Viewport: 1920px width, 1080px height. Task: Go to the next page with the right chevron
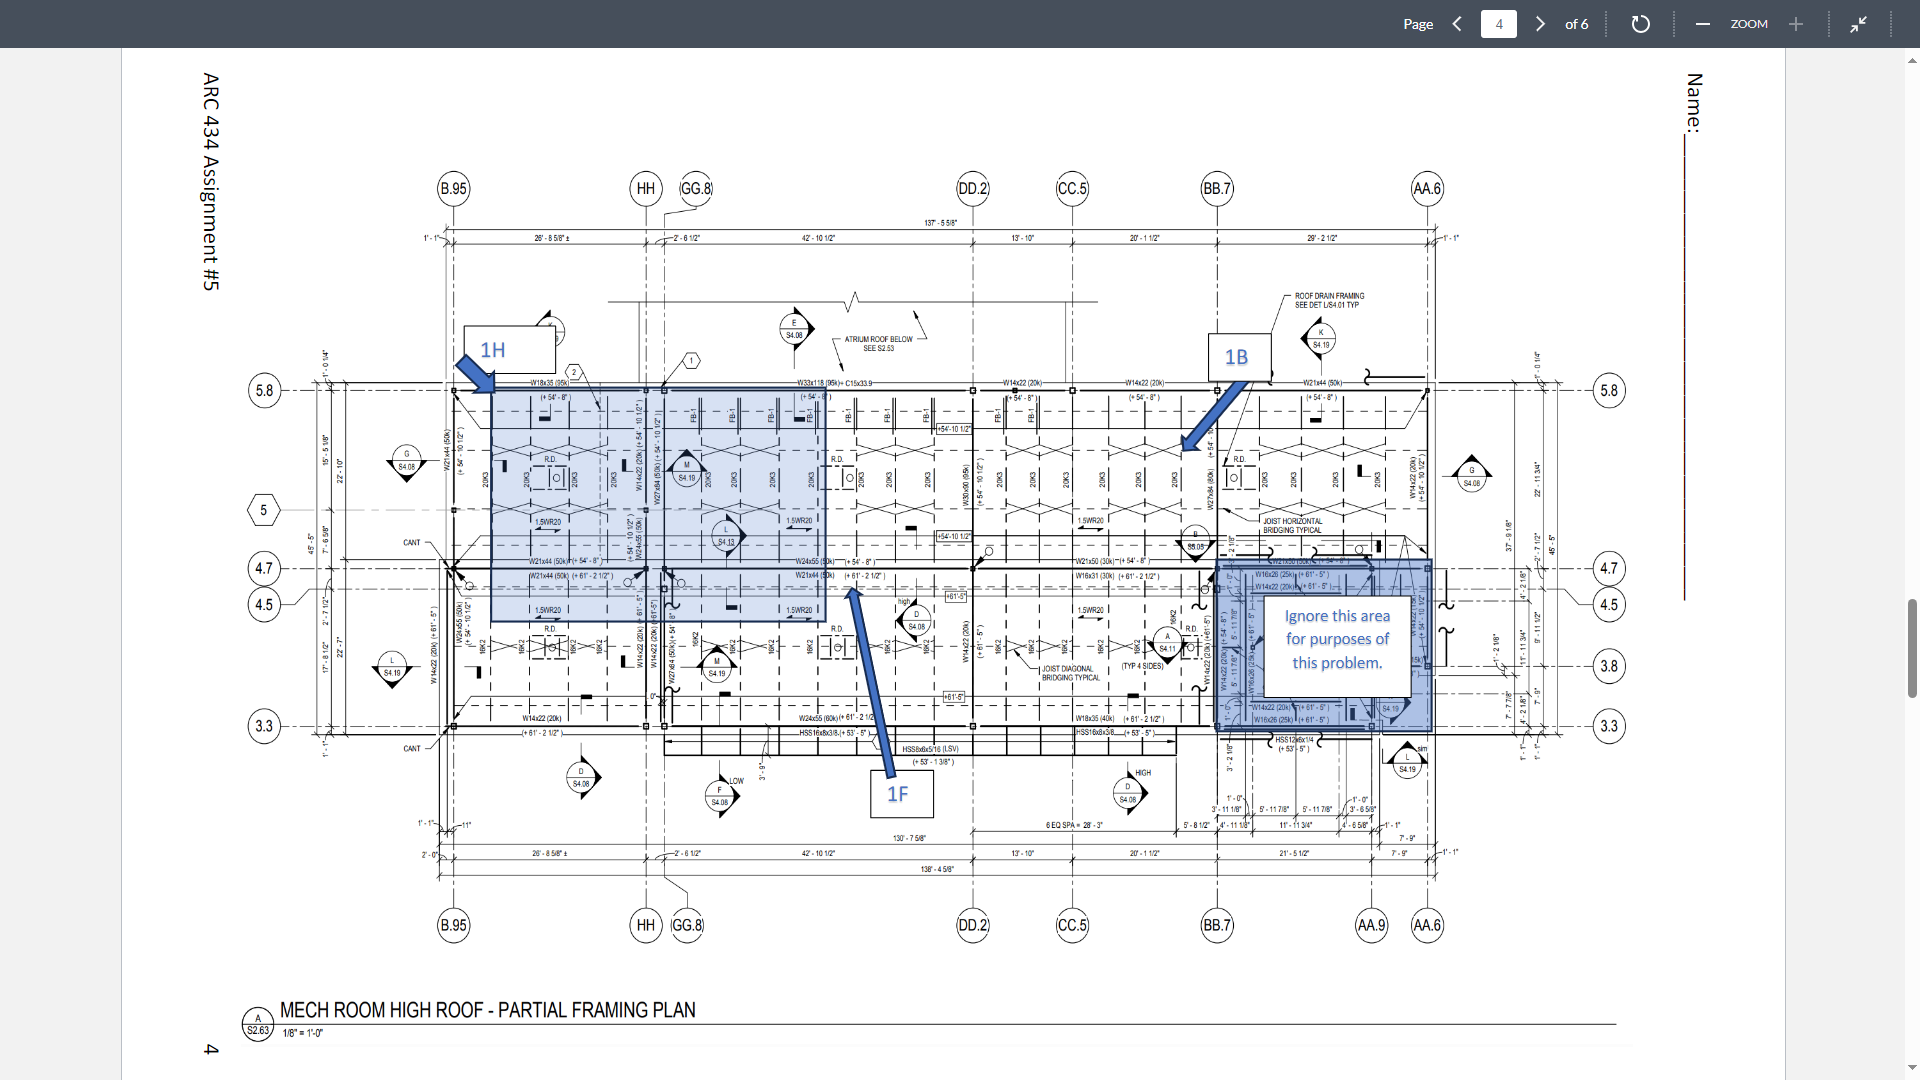pyautogui.click(x=1540, y=24)
